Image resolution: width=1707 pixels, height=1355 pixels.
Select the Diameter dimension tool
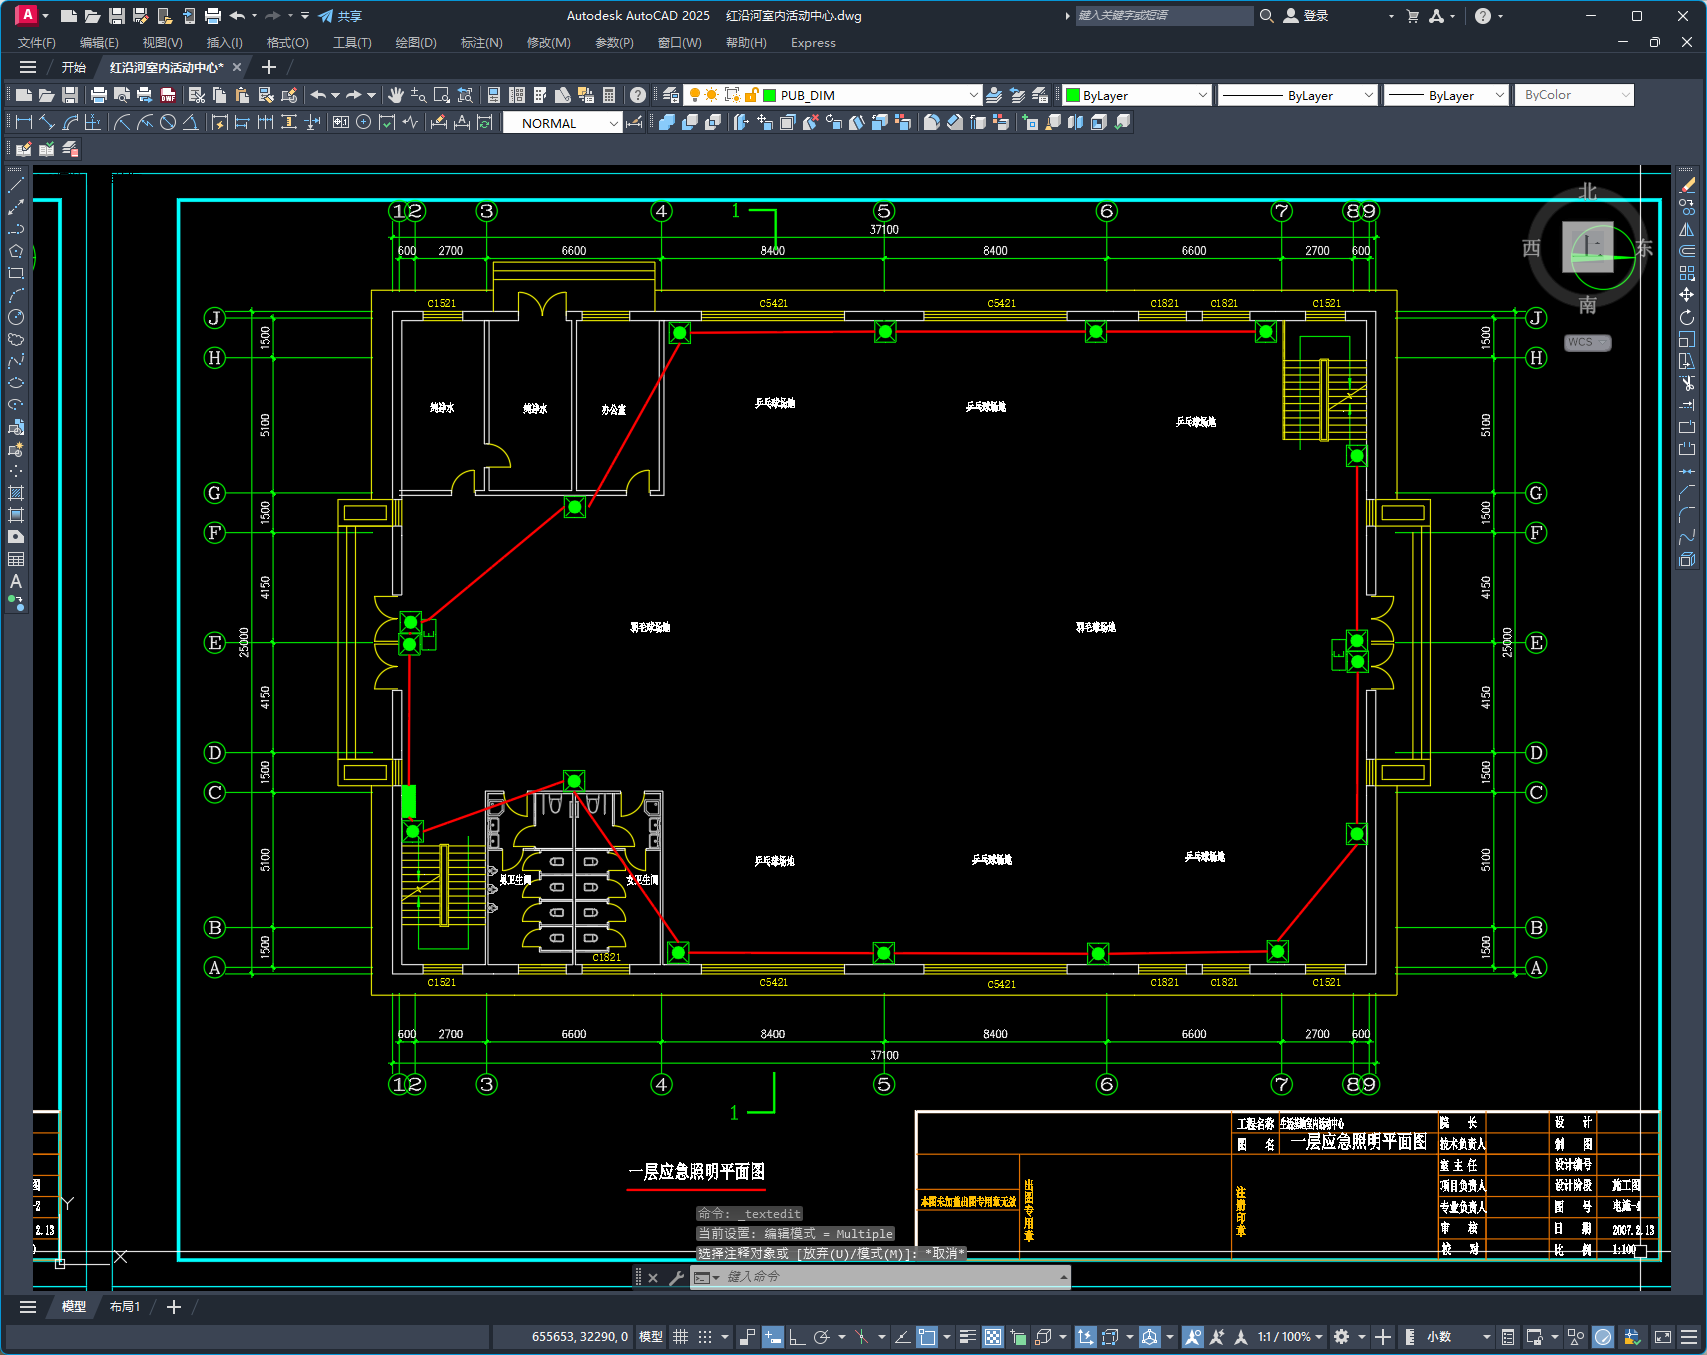coord(168,122)
